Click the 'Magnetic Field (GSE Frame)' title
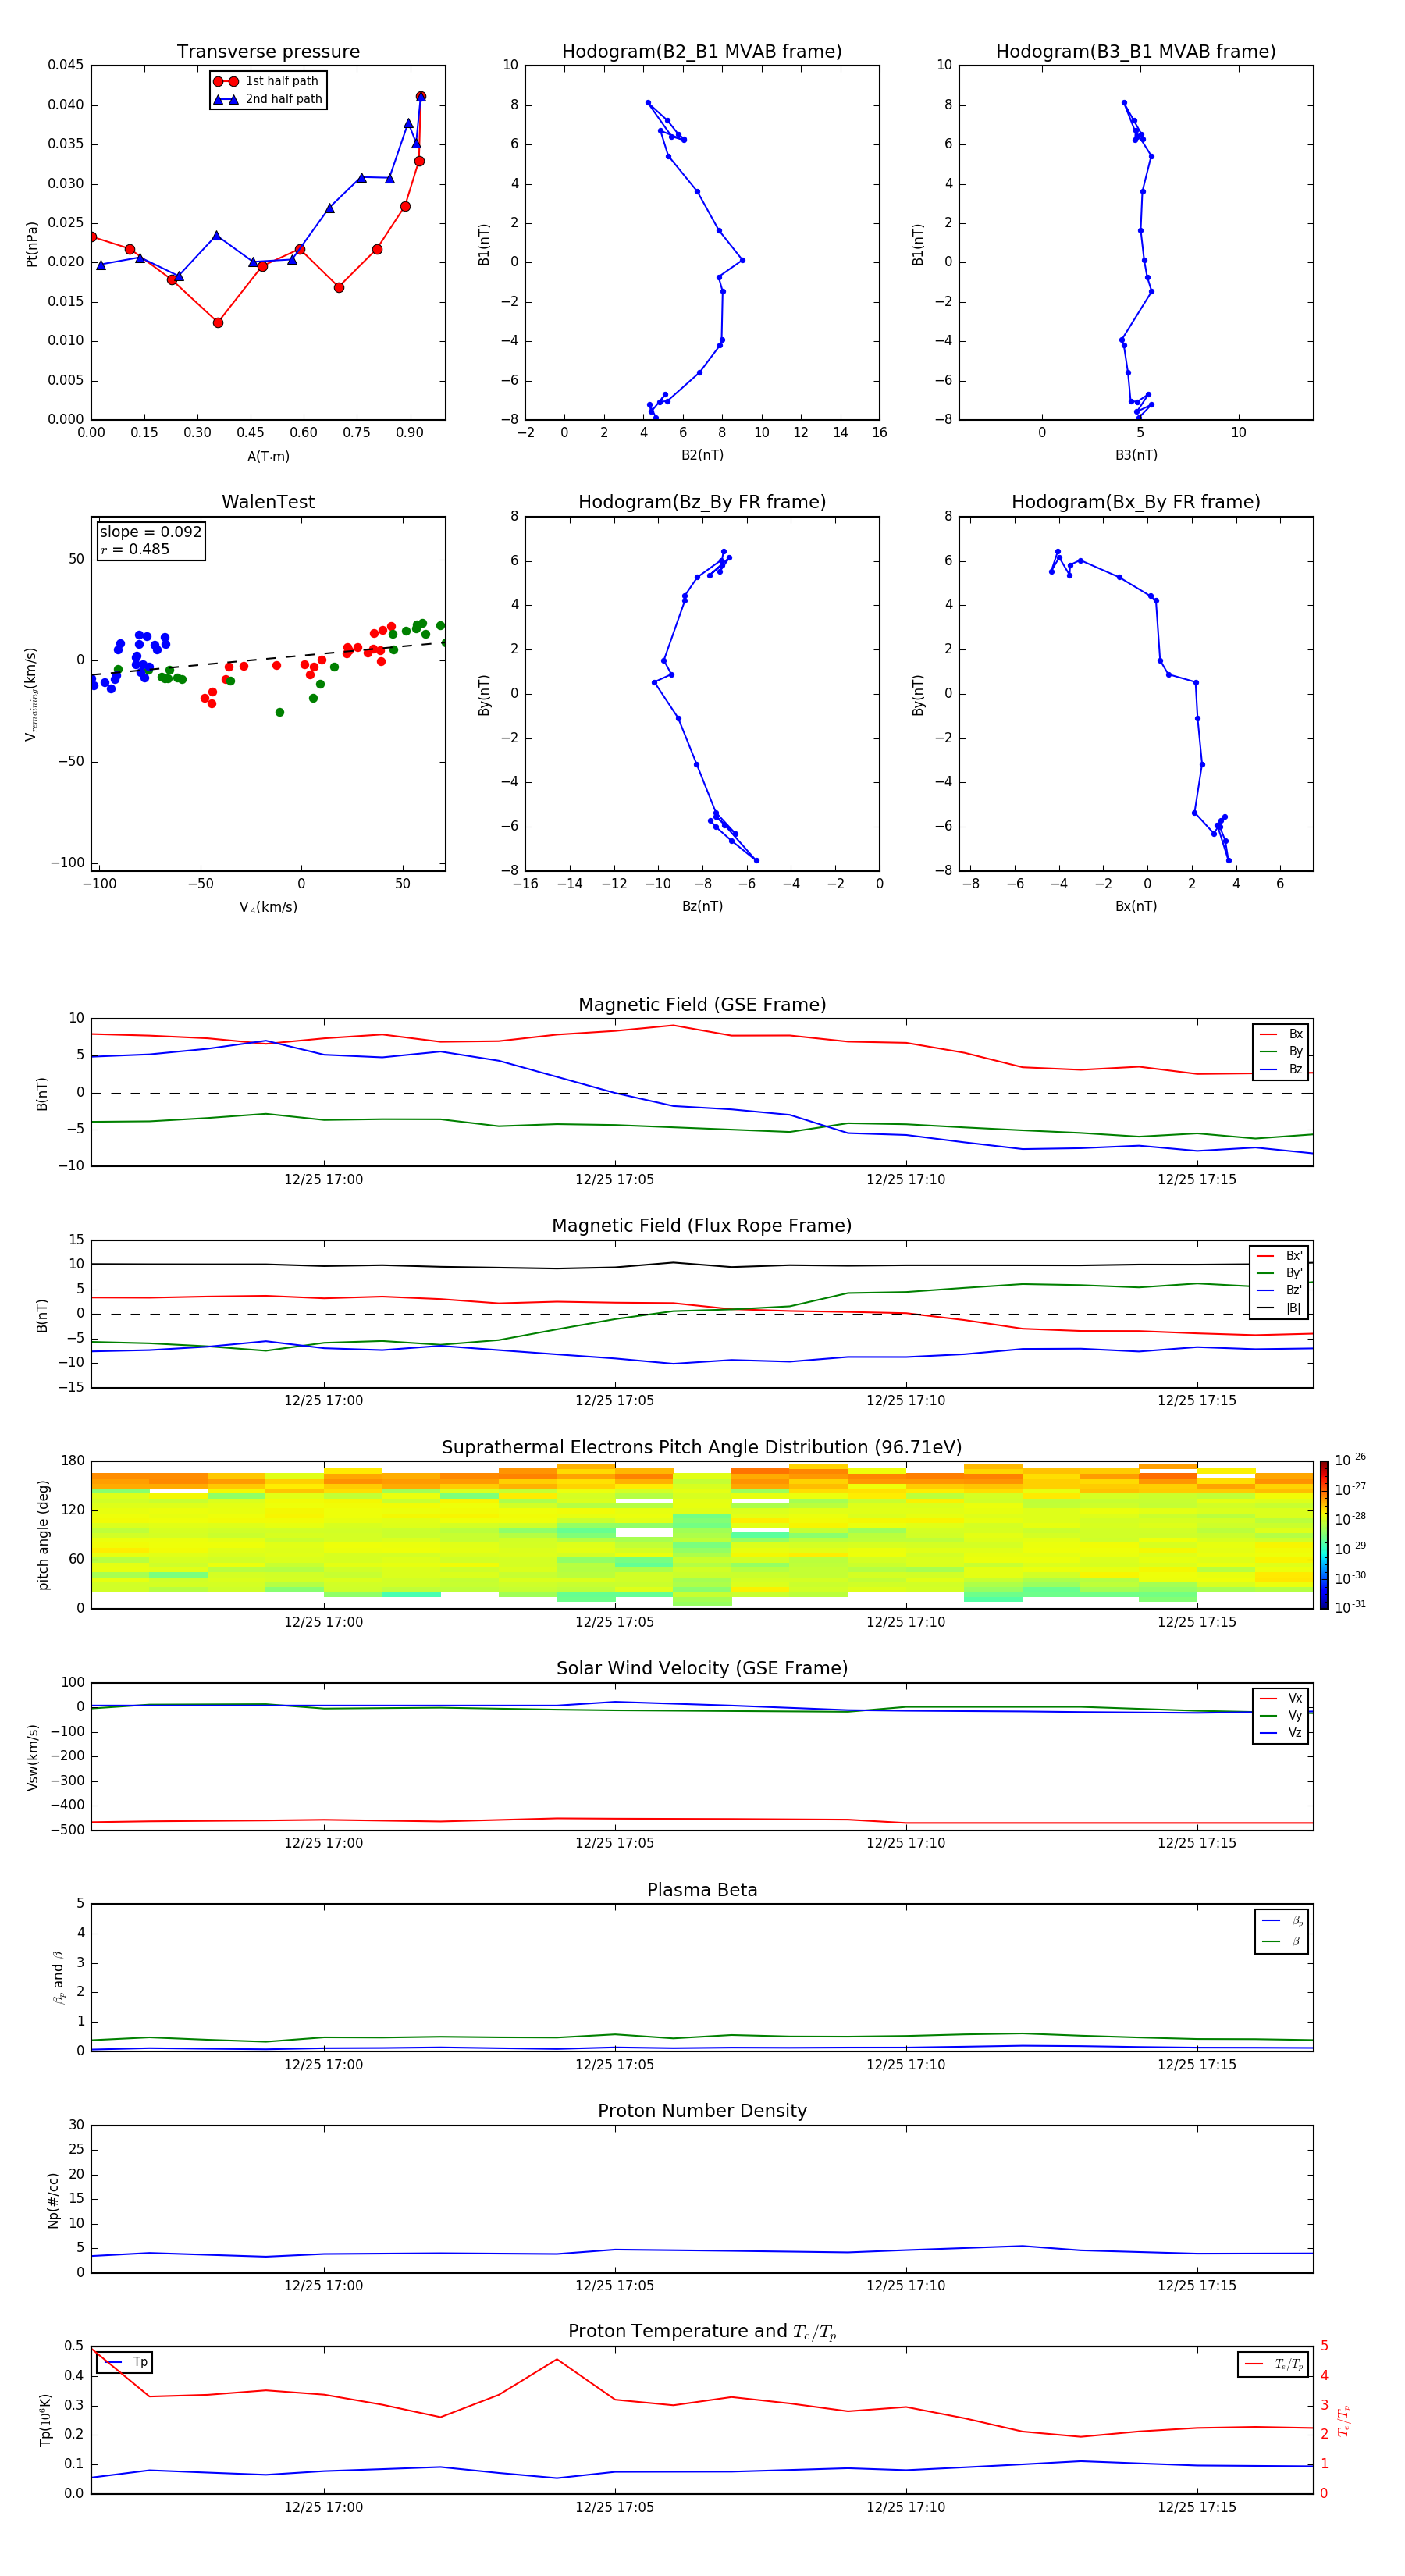This screenshot has width=1405, height=2576. (x=702, y=1005)
